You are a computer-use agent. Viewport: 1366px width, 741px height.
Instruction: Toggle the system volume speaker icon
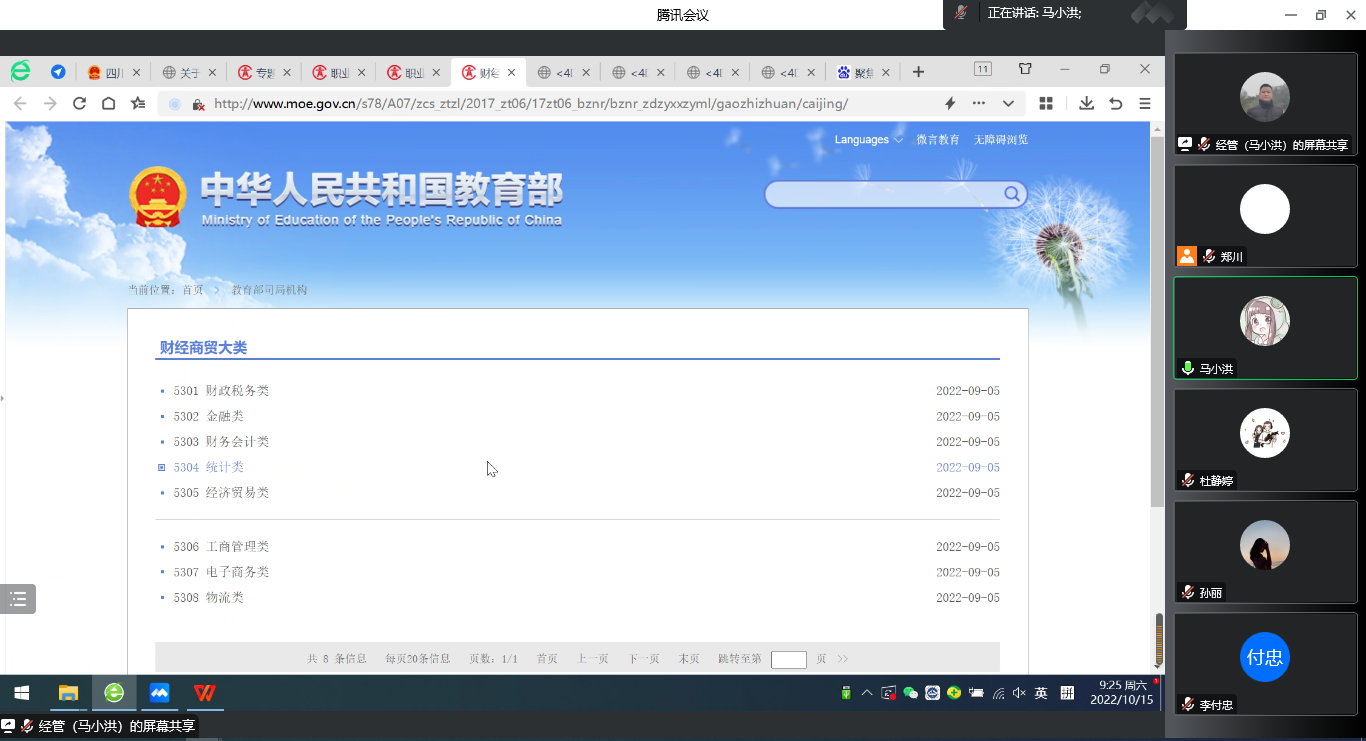click(1019, 693)
